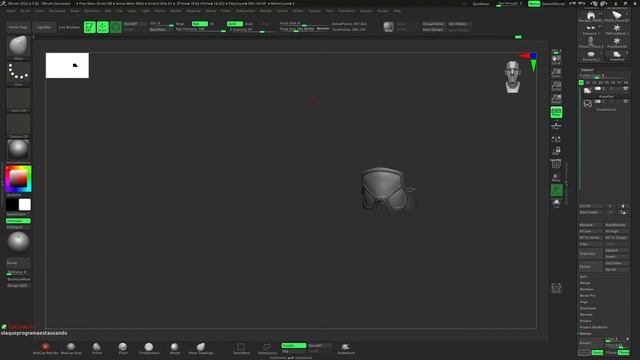Select the SnakeHook brush
This screenshot has height=360, width=640.
click(x=346, y=348)
